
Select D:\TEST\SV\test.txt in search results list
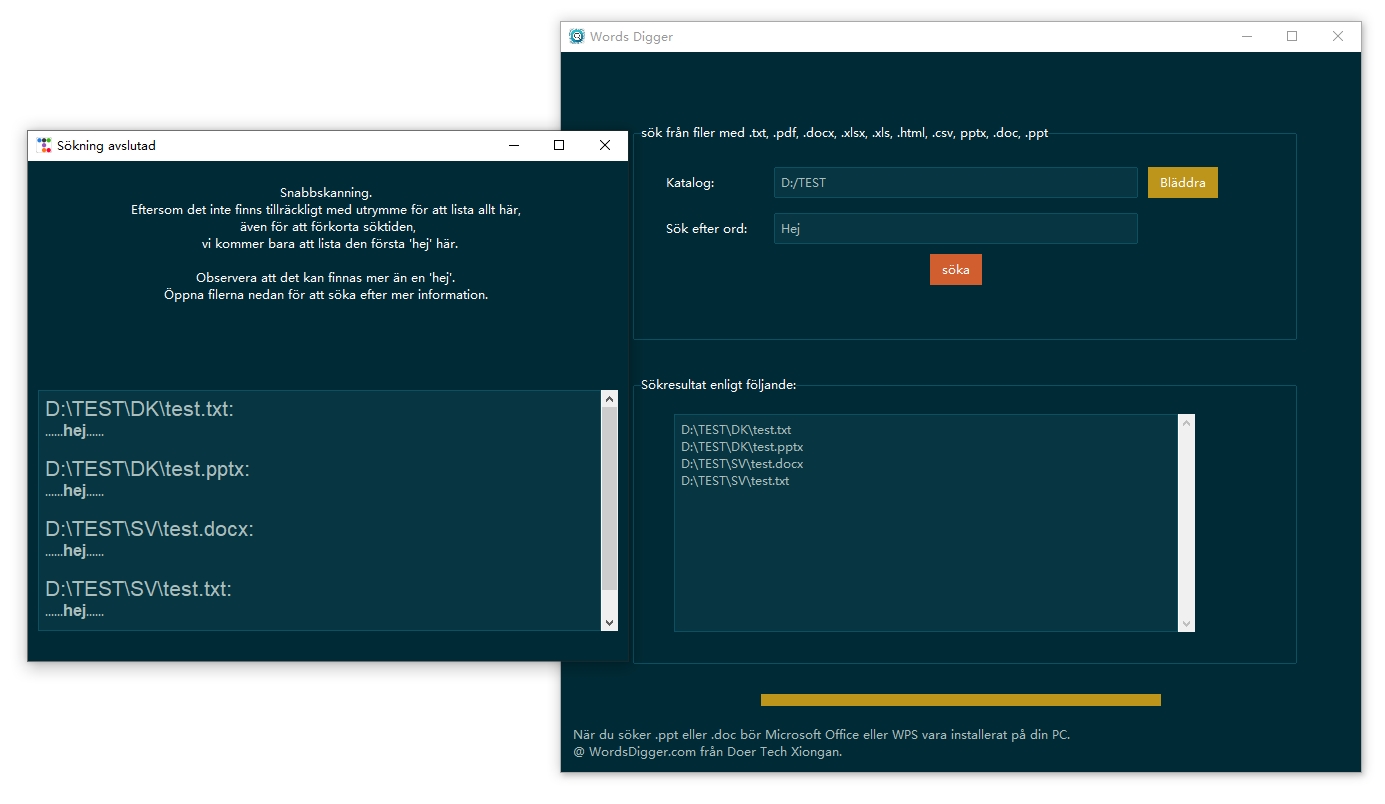(735, 481)
